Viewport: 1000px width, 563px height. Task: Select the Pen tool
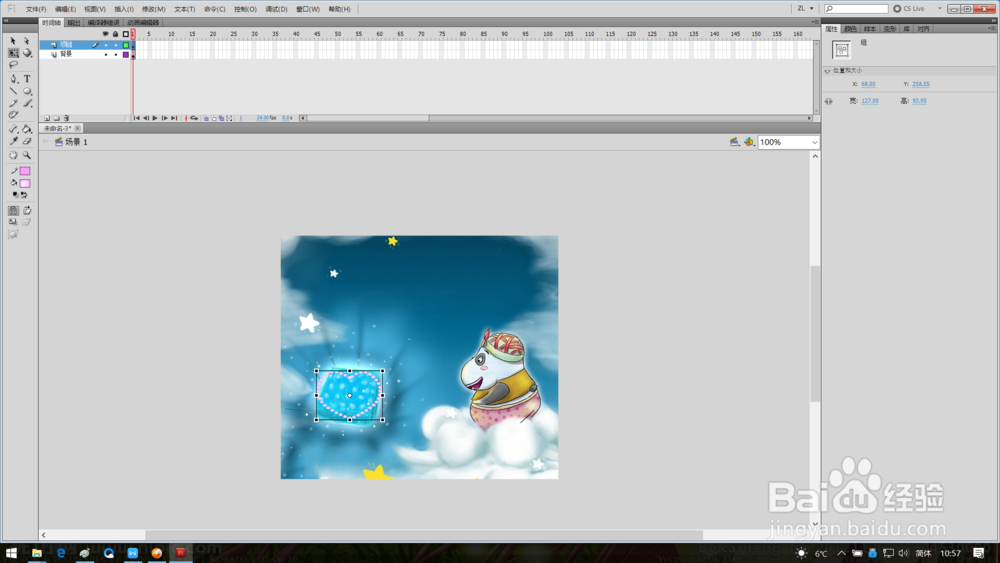13,79
